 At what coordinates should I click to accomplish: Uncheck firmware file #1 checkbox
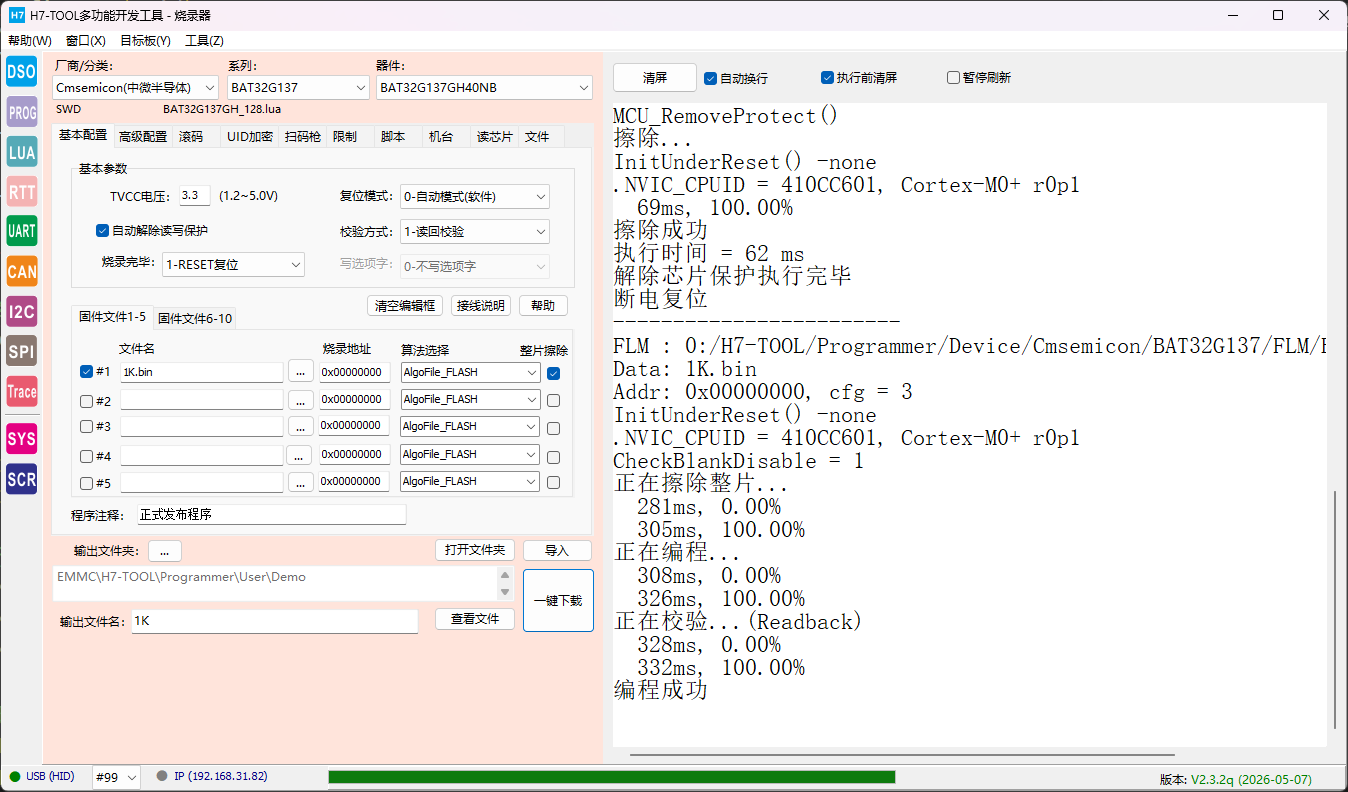86,371
